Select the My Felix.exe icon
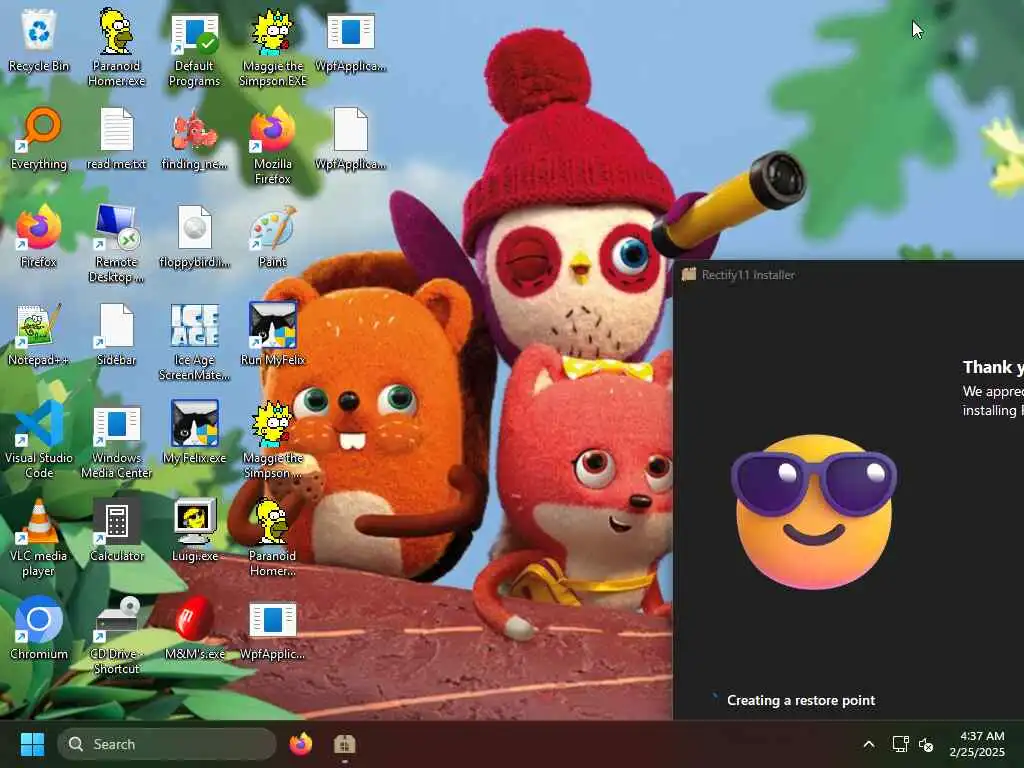The width and height of the screenshot is (1024, 768). pyautogui.click(x=194, y=432)
